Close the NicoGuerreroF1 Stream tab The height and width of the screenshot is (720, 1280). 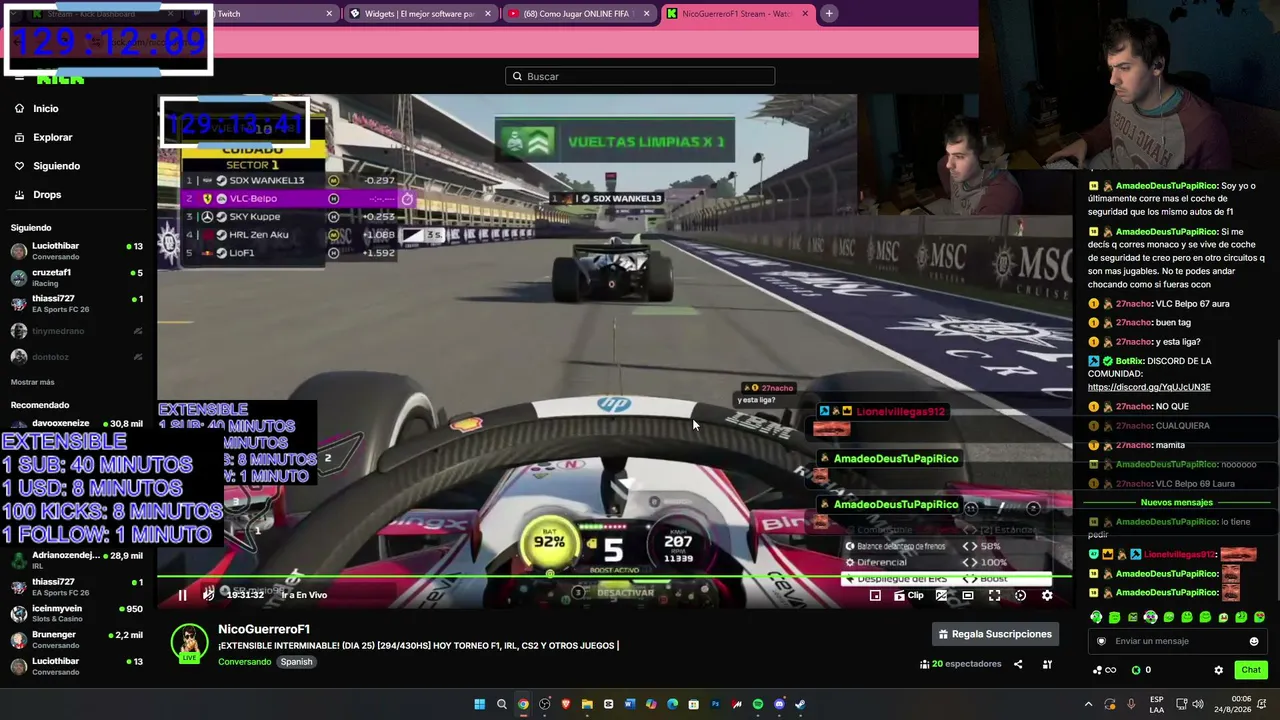pos(805,14)
